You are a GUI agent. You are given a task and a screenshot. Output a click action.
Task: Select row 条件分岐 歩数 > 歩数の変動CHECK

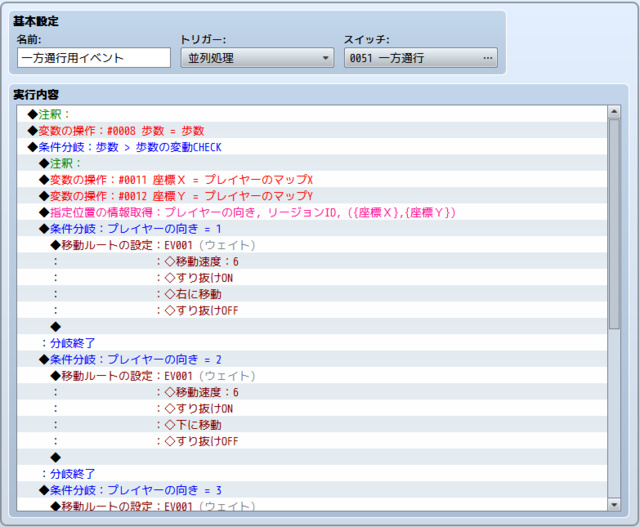(x=312, y=147)
